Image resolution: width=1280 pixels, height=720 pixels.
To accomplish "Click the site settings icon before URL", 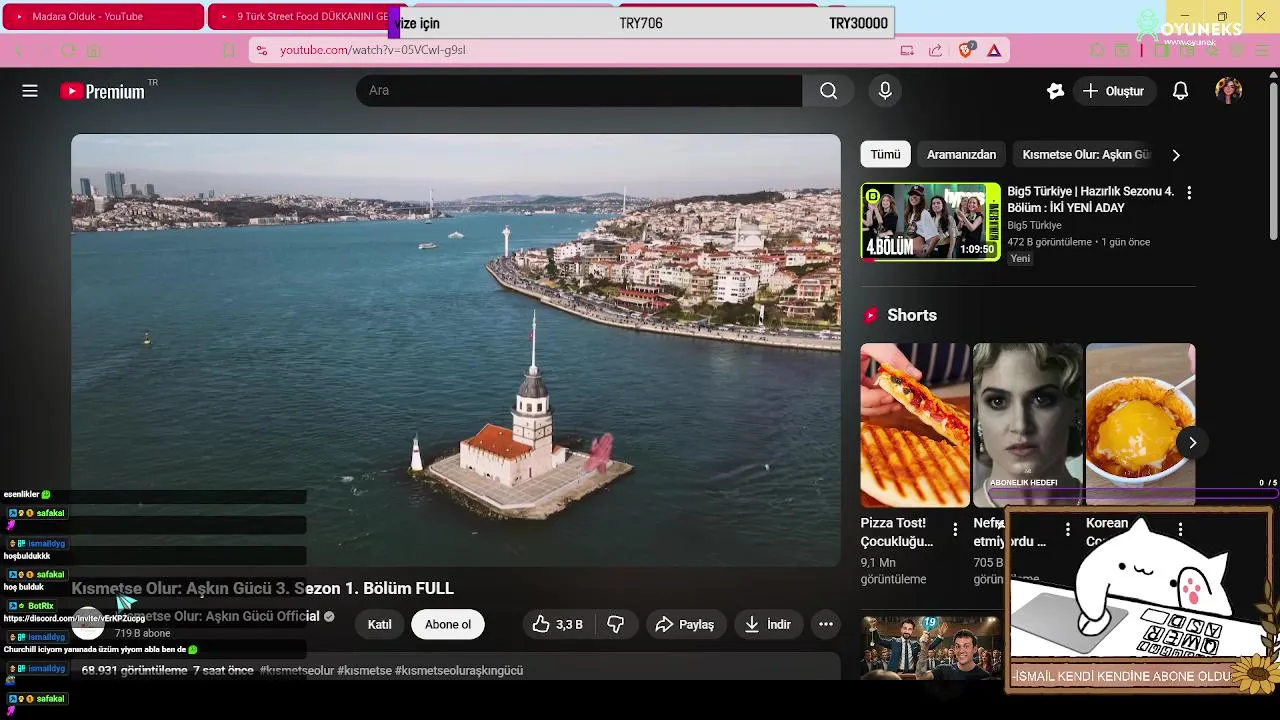I will [x=261, y=50].
